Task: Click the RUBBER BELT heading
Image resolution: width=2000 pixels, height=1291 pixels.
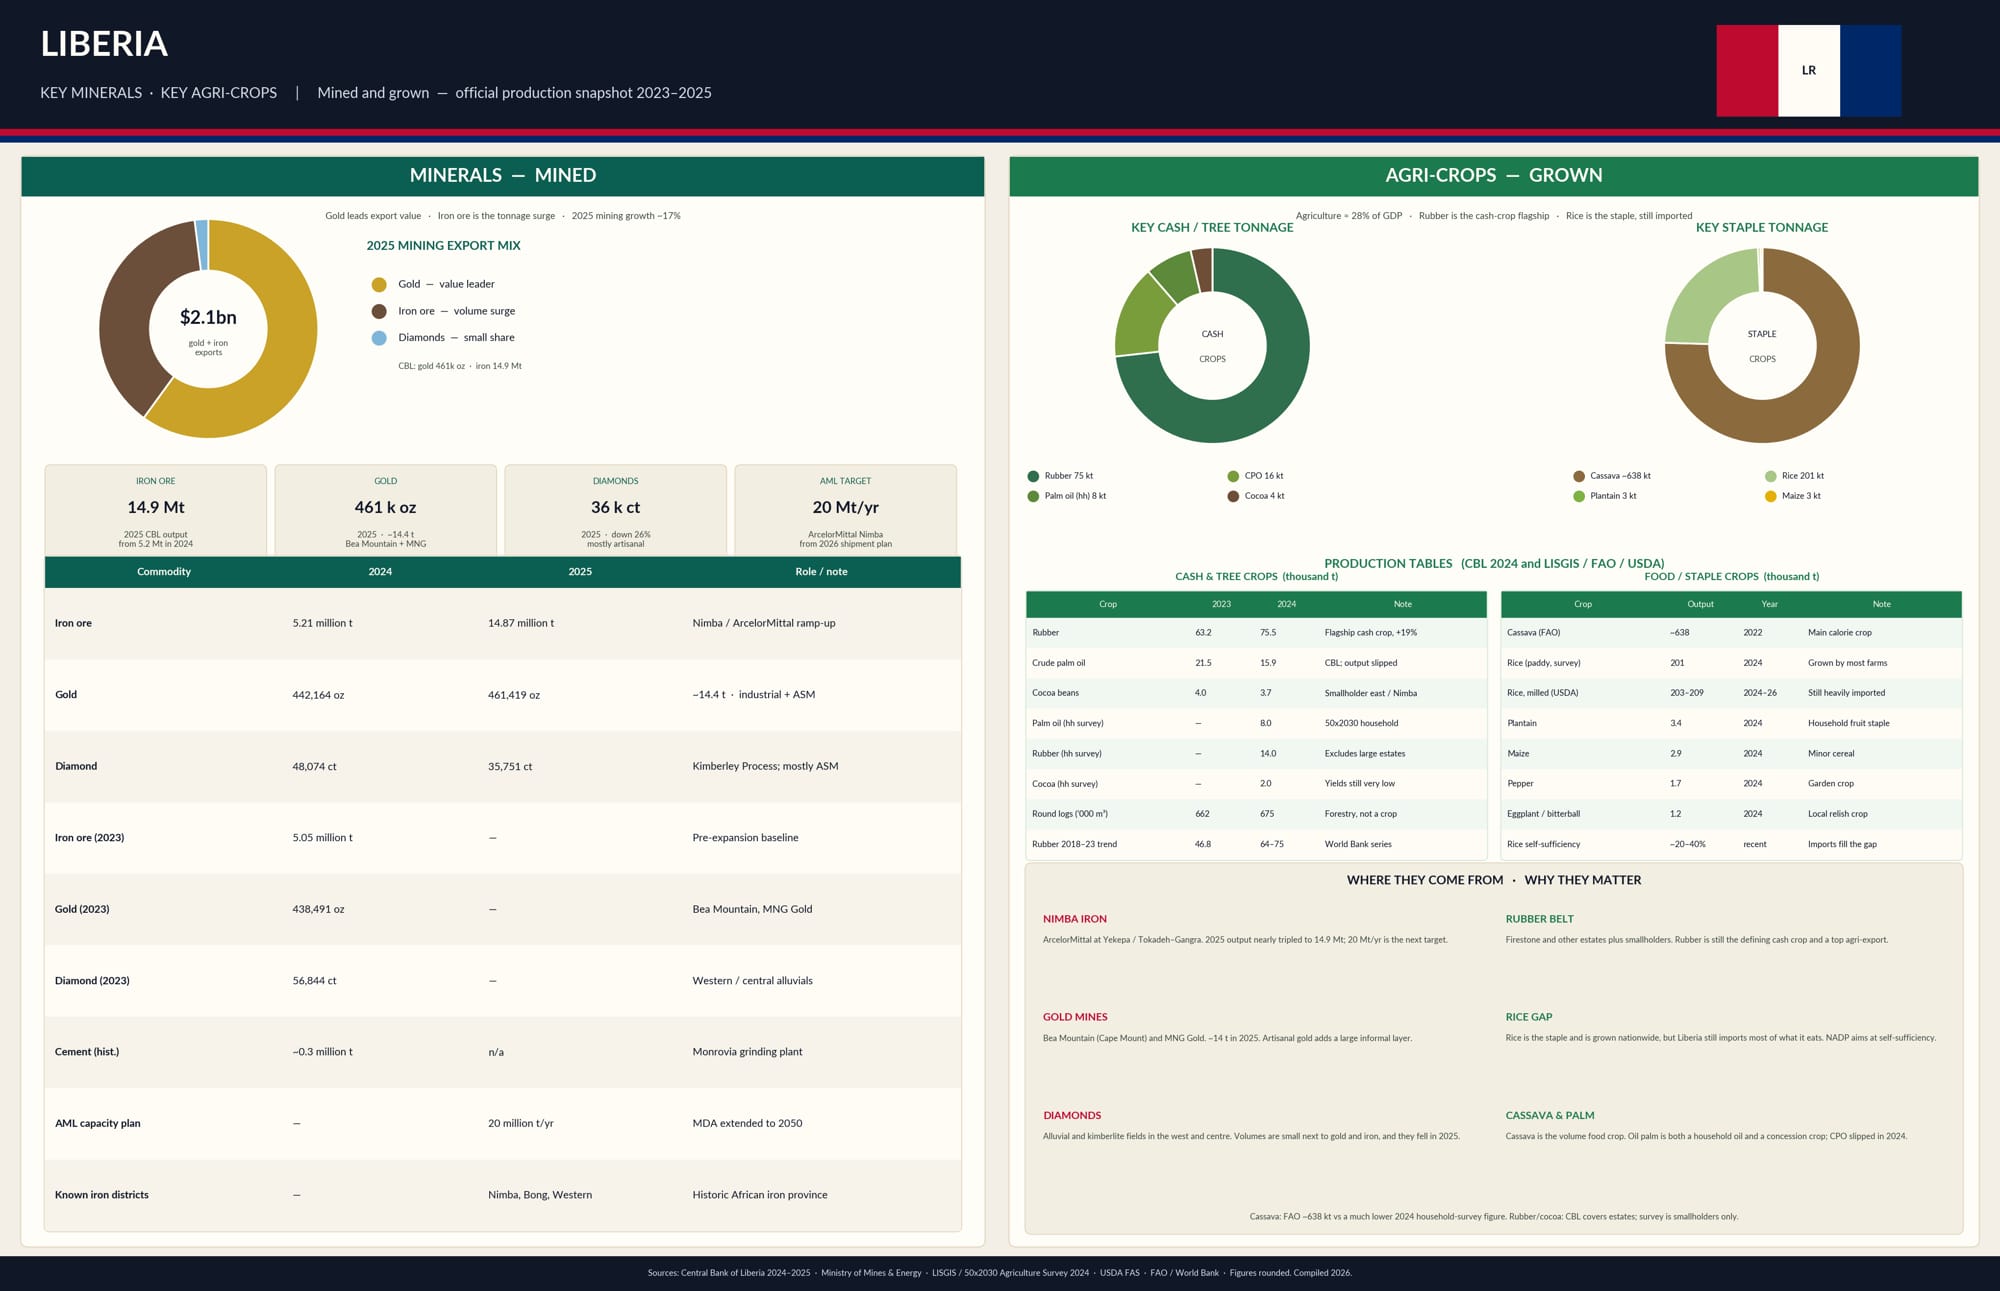Action: [1539, 919]
